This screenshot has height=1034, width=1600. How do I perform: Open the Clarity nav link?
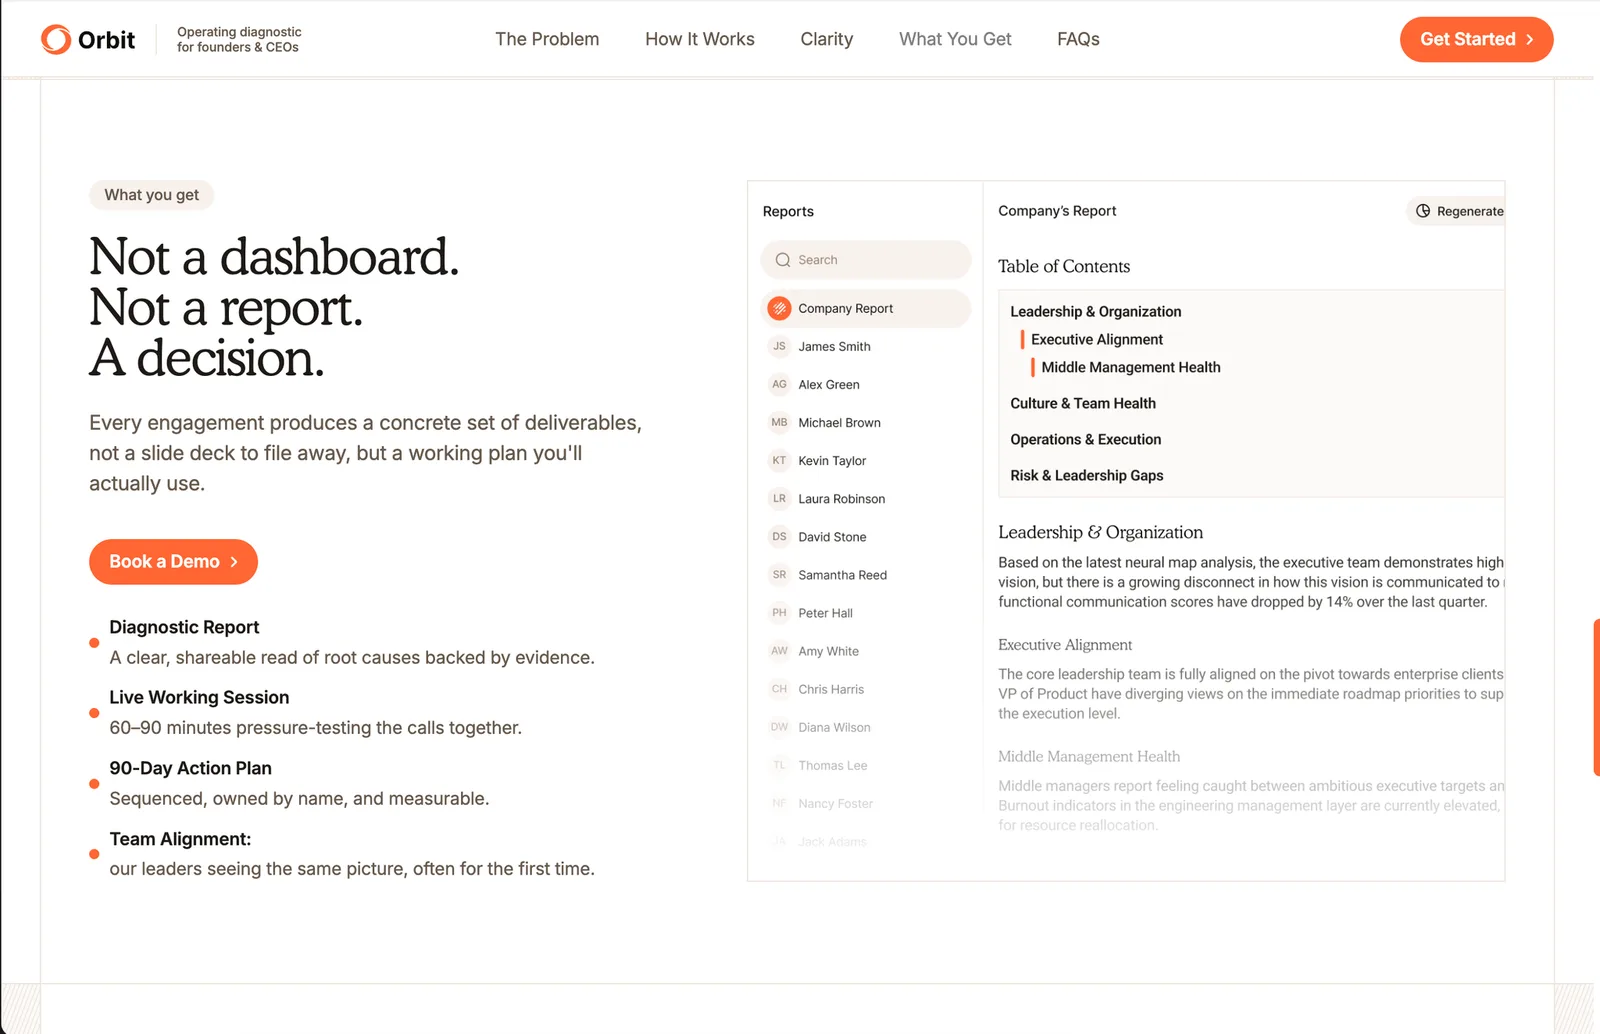(x=827, y=39)
